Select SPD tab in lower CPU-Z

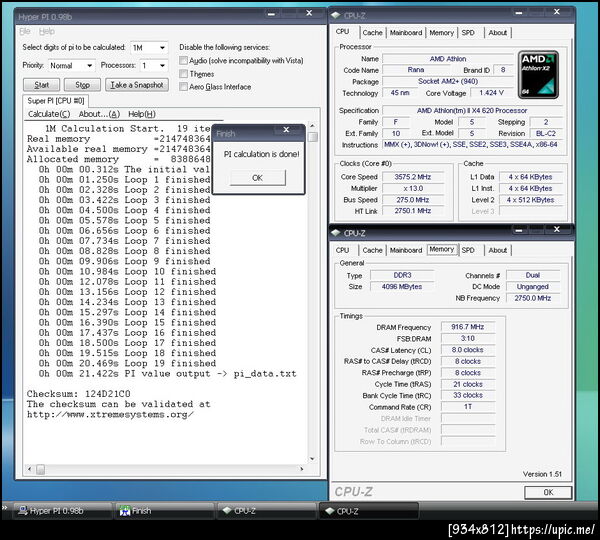468,250
